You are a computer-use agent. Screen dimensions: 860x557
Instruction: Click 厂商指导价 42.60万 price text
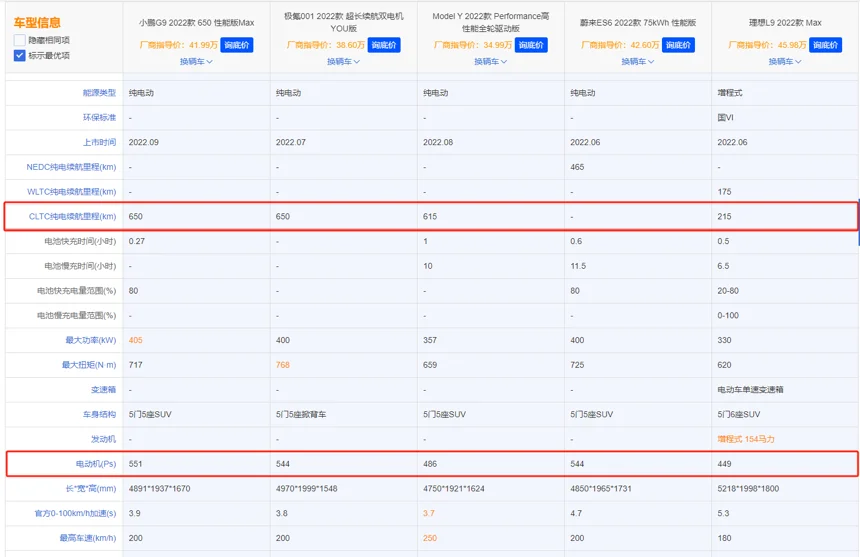coord(620,45)
